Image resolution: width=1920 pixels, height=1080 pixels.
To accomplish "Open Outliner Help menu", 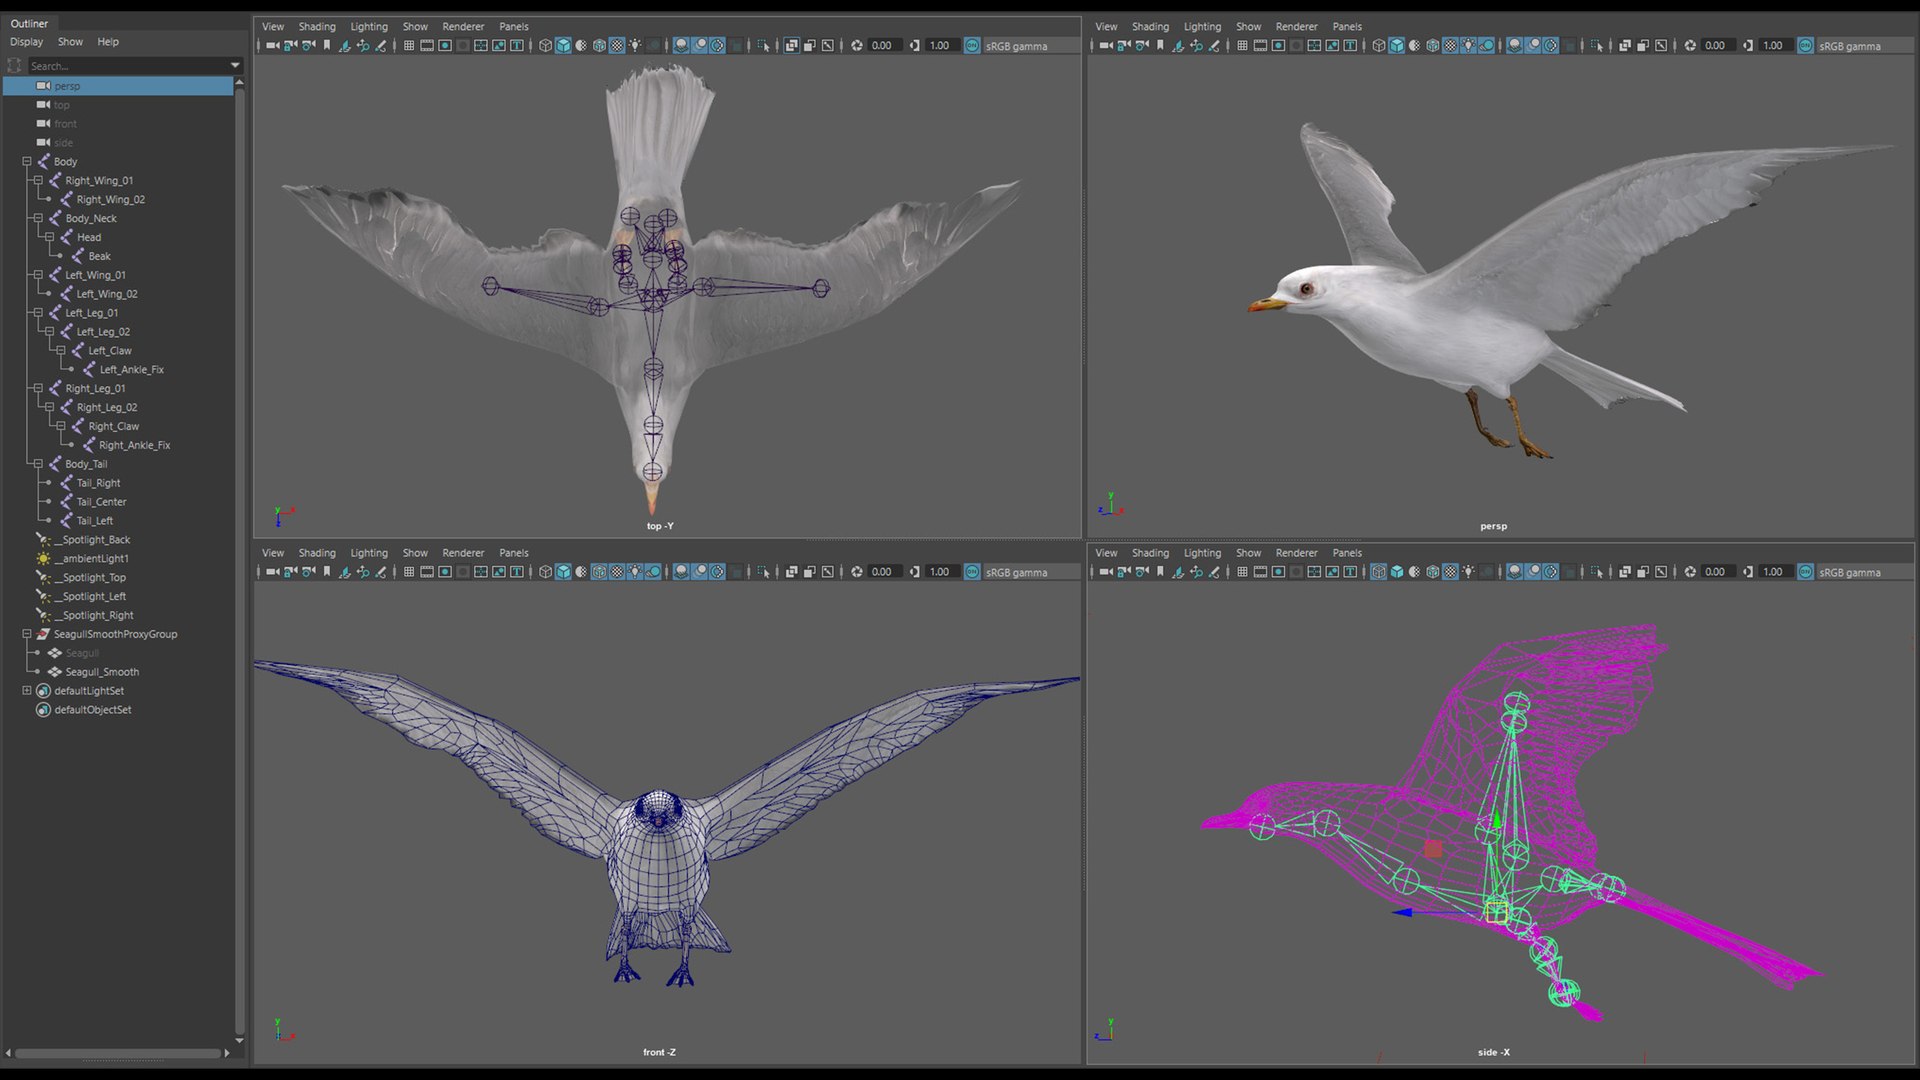I will coord(108,42).
